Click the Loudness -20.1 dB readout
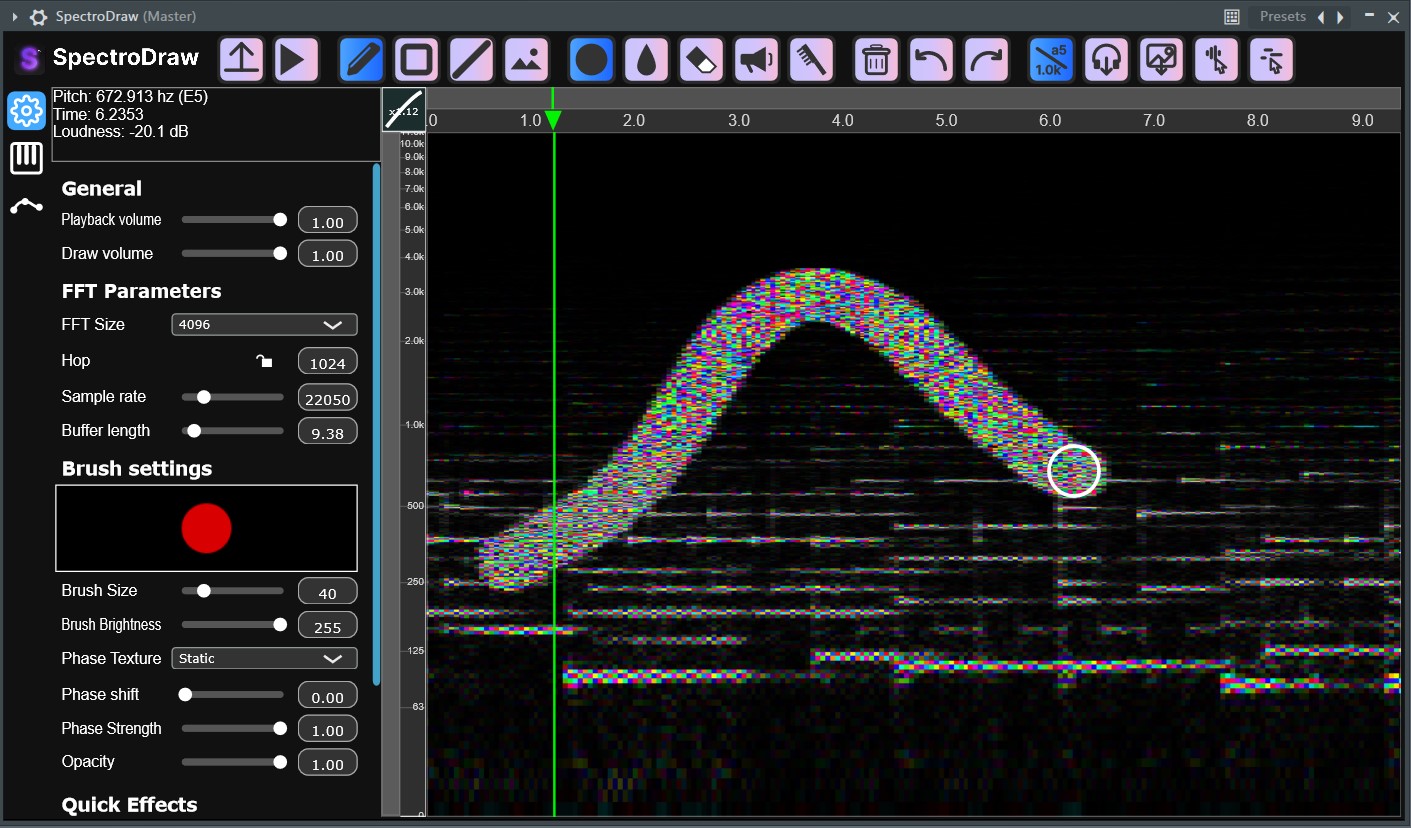The height and width of the screenshot is (828, 1411). [x=120, y=132]
